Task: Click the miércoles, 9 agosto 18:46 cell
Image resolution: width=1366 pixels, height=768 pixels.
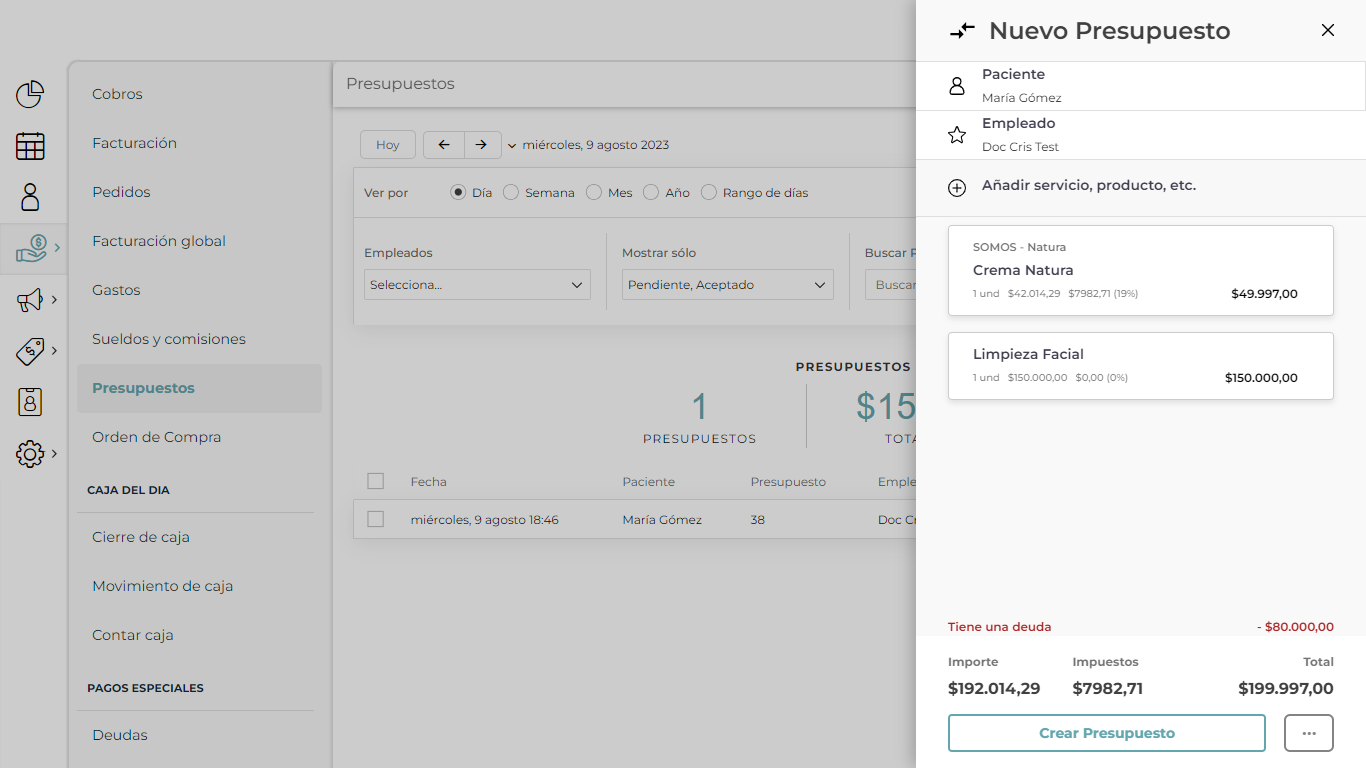Action: tap(484, 520)
